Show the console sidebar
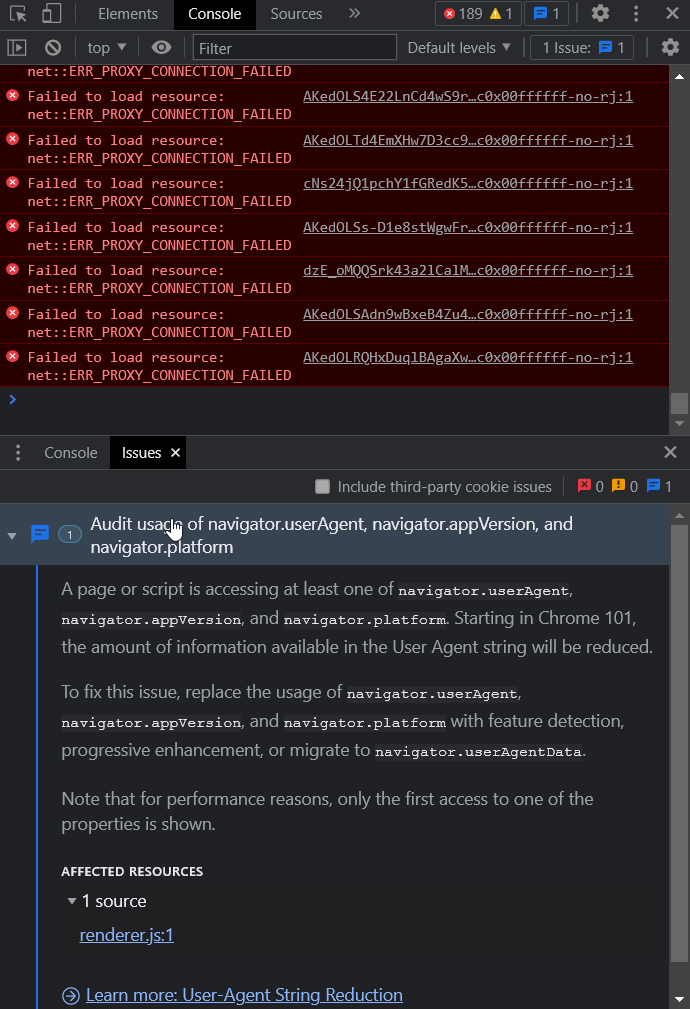 click(x=18, y=46)
